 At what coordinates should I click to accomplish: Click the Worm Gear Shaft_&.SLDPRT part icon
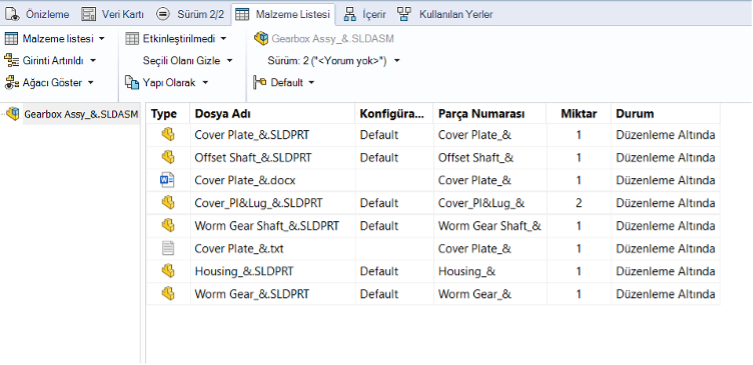pos(168,226)
